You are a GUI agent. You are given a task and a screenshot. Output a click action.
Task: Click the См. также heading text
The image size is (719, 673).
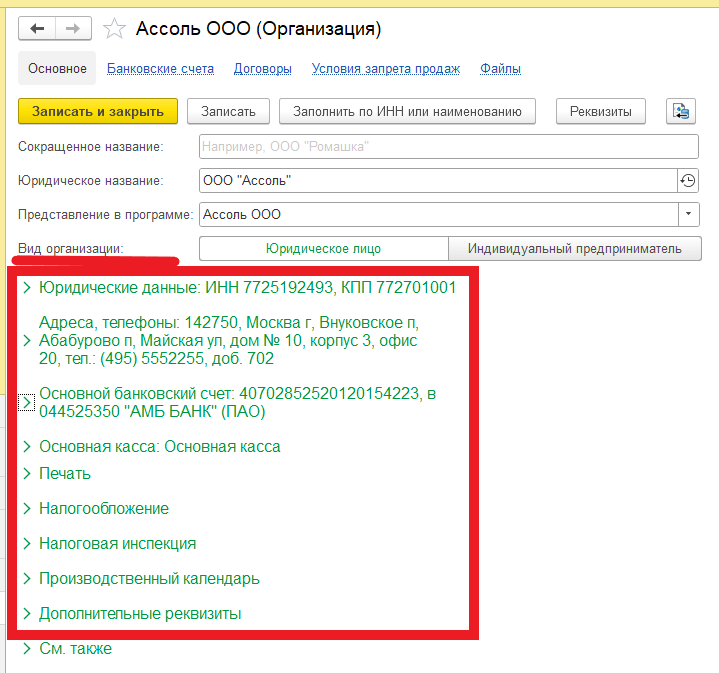click(x=76, y=648)
